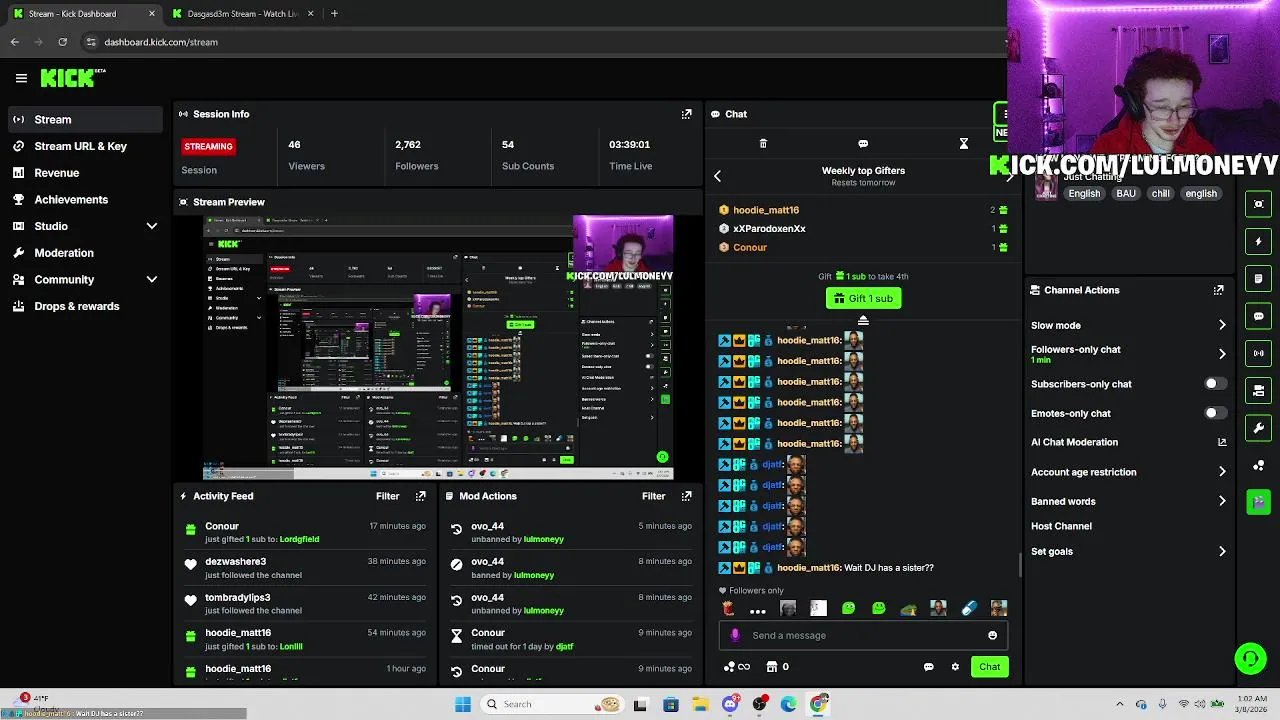Click the browser address bar

coord(540,42)
